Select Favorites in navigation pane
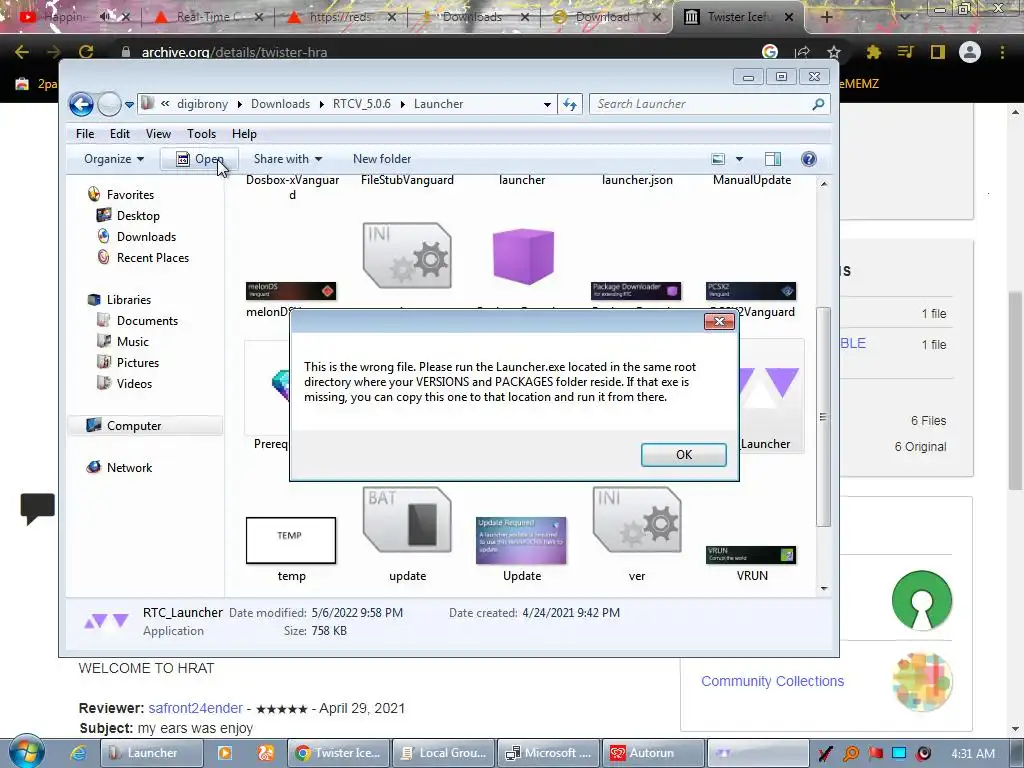Viewport: 1024px width, 768px height. point(130,195)
